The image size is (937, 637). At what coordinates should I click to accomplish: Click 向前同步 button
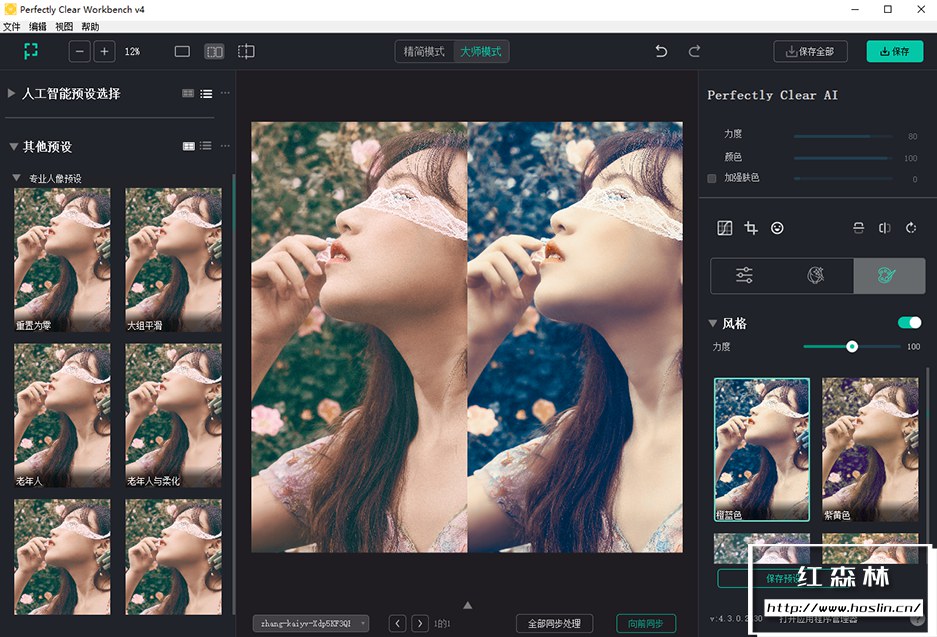(x=645, y=623)
